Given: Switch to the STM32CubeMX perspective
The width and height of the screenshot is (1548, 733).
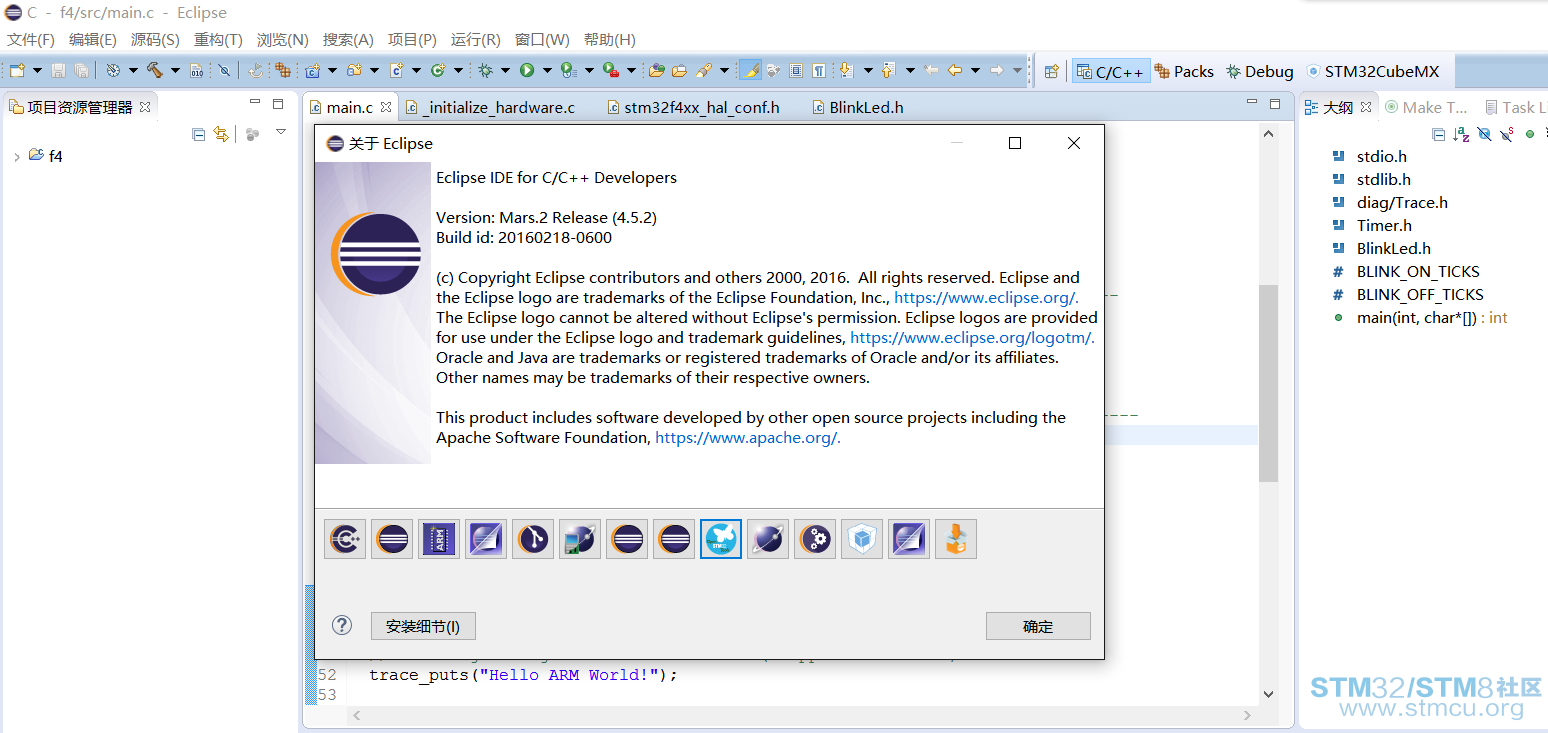Looking at the screenshot, I should 1372,71.
